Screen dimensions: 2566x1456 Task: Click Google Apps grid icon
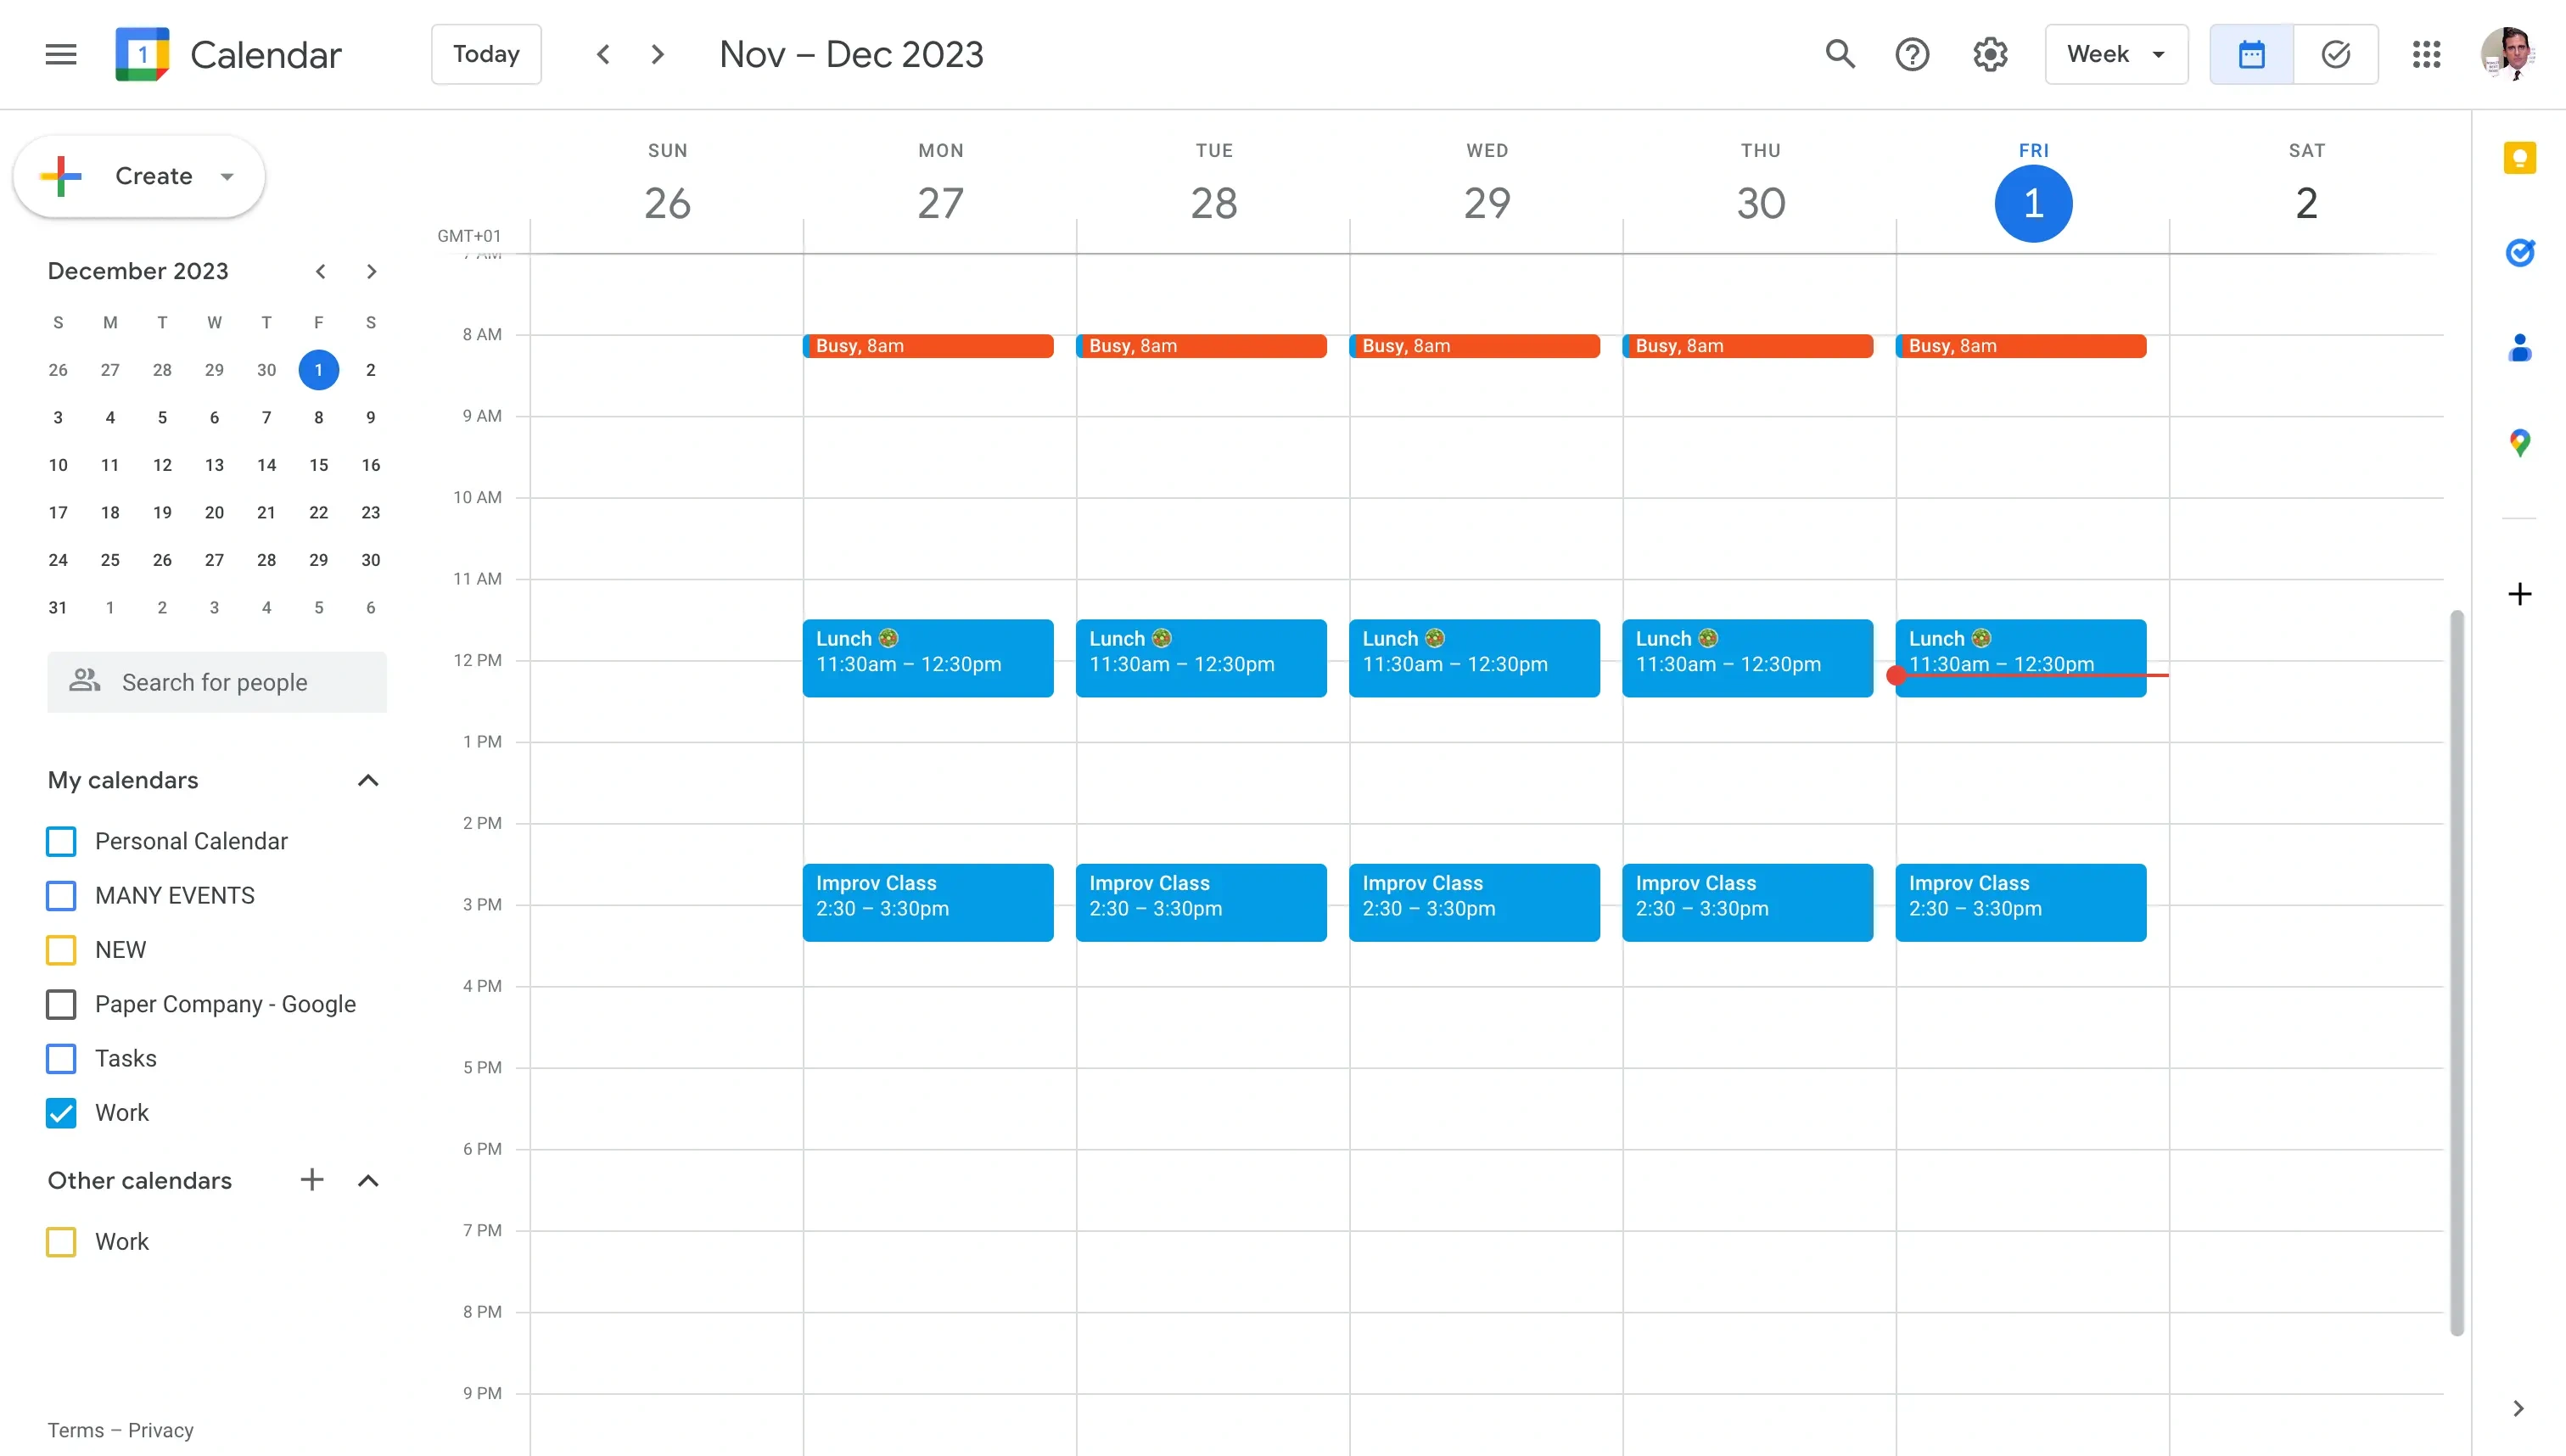(2427, 53)
